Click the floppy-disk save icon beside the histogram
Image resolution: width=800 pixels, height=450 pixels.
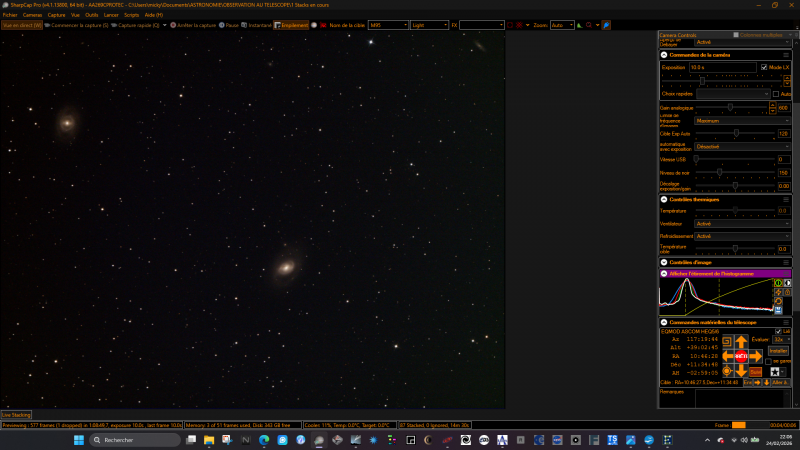[778, 310]
